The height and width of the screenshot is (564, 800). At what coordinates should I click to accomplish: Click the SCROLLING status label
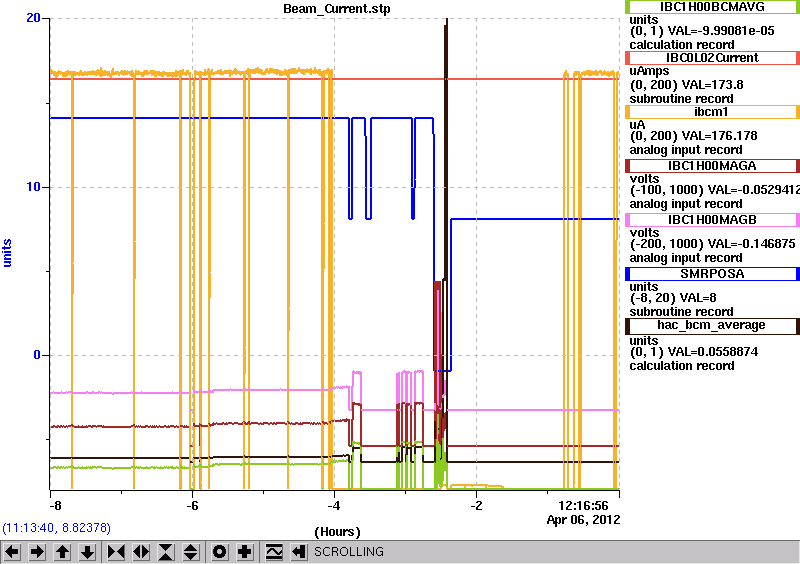click(x=349, y=552)
